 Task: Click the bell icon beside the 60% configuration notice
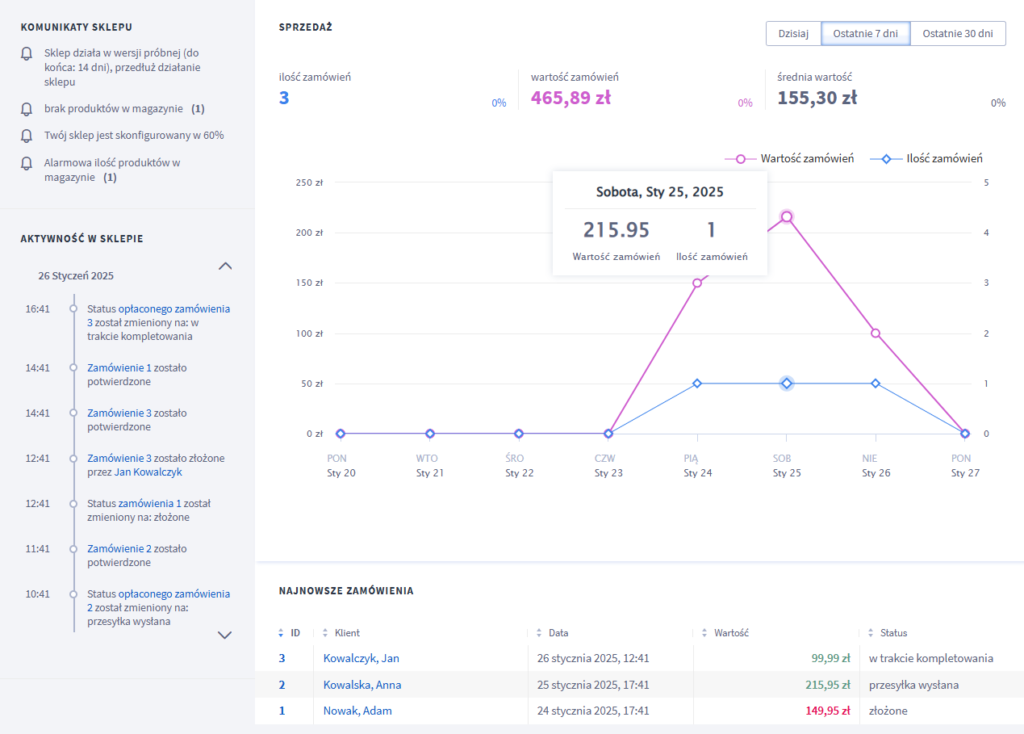(x=27, y=136)
